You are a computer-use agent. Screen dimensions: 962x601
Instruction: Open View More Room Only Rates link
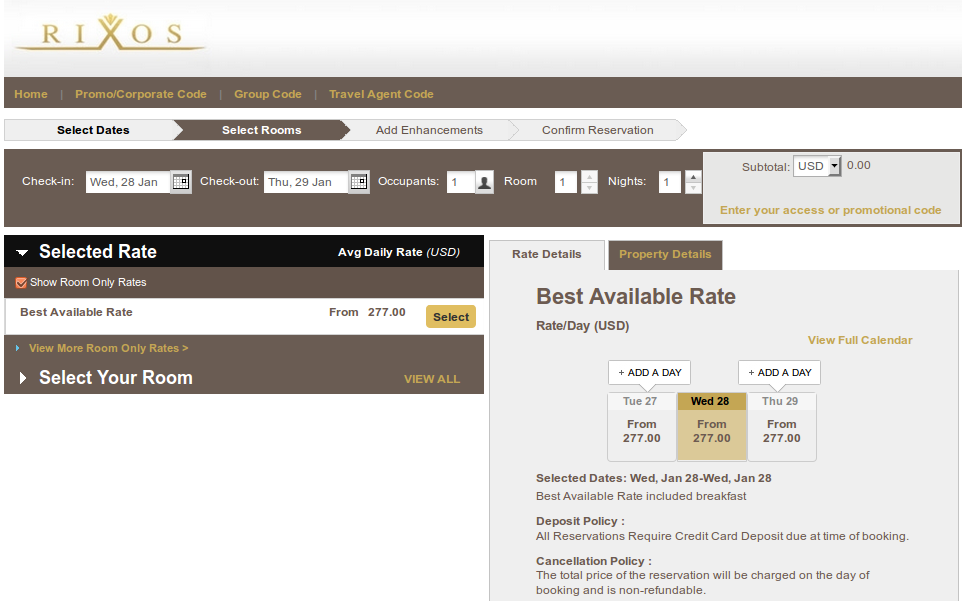[108, 348]
